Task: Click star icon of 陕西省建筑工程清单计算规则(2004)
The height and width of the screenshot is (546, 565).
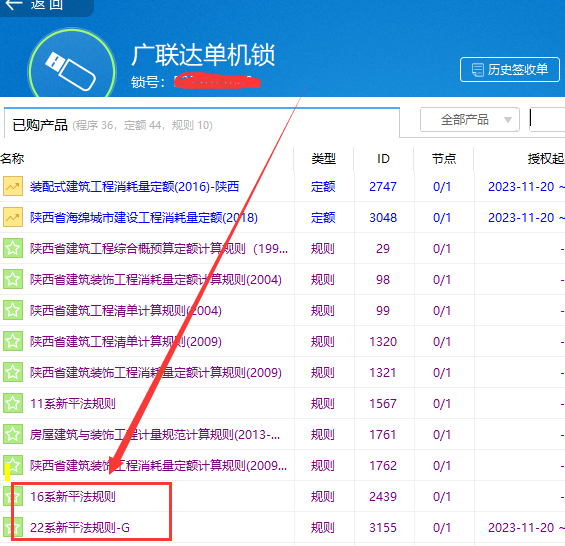Action: click(x=13, y=310)
